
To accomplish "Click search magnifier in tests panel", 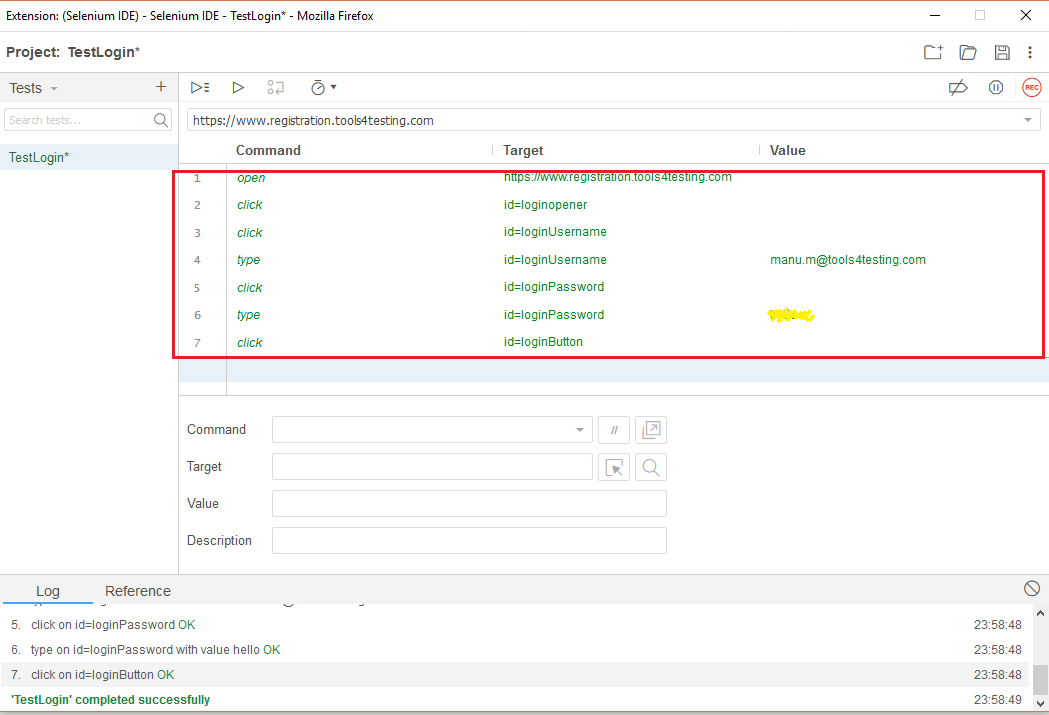I will [161, 120].
